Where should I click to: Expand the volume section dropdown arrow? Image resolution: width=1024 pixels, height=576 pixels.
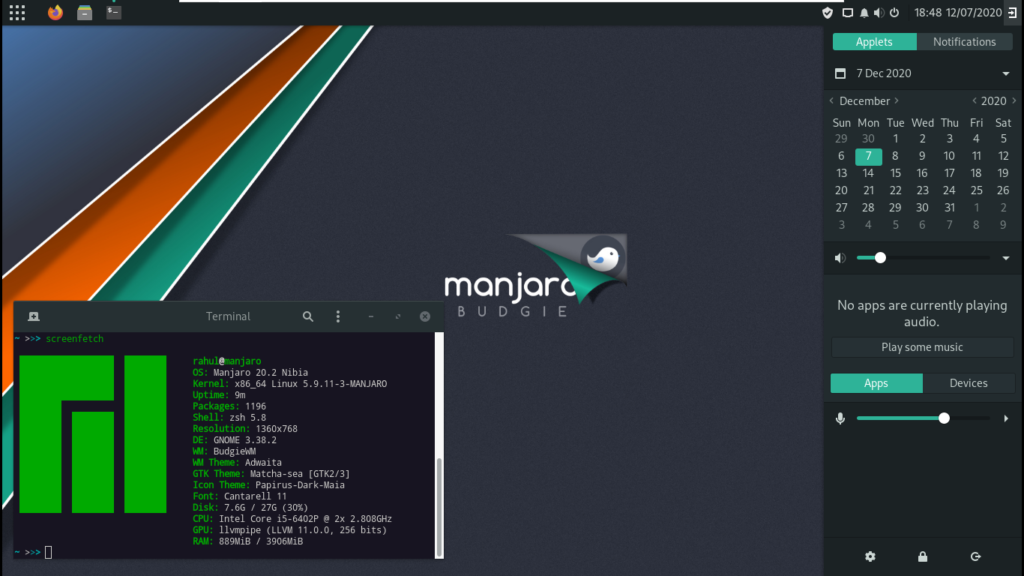(x=1006, y=258)
